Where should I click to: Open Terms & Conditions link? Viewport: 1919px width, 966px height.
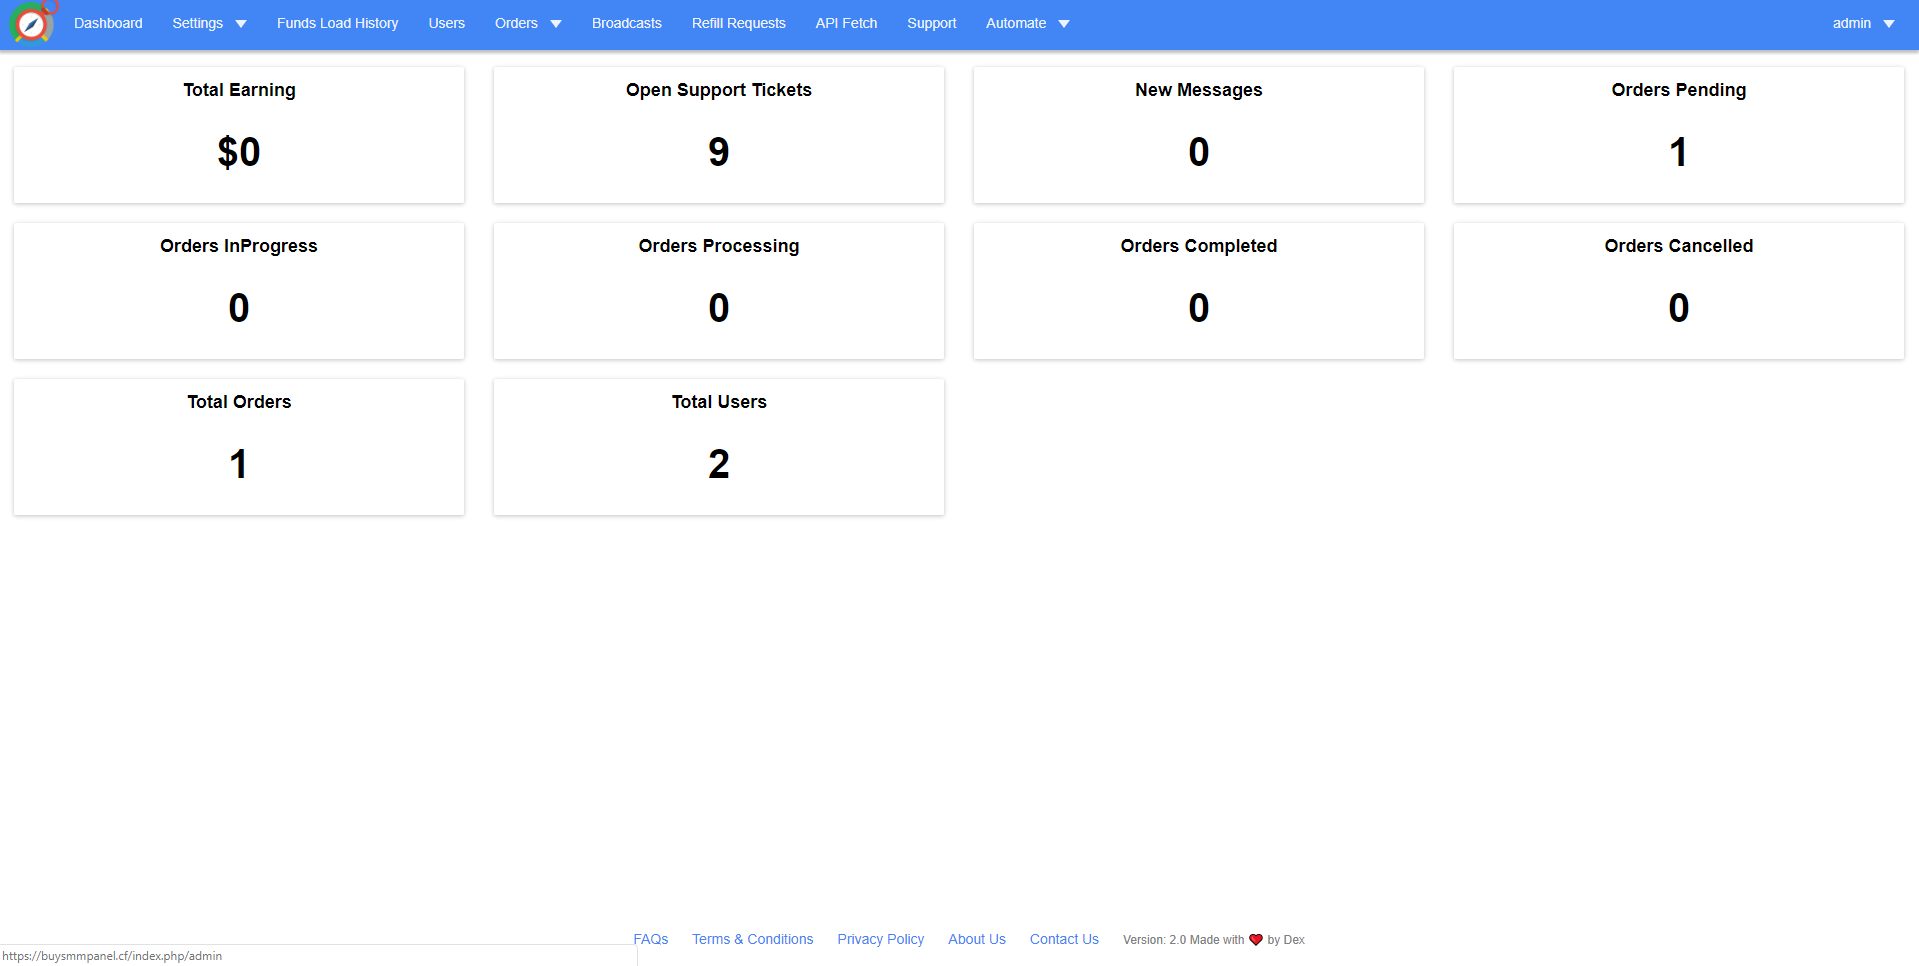[752, 939]
